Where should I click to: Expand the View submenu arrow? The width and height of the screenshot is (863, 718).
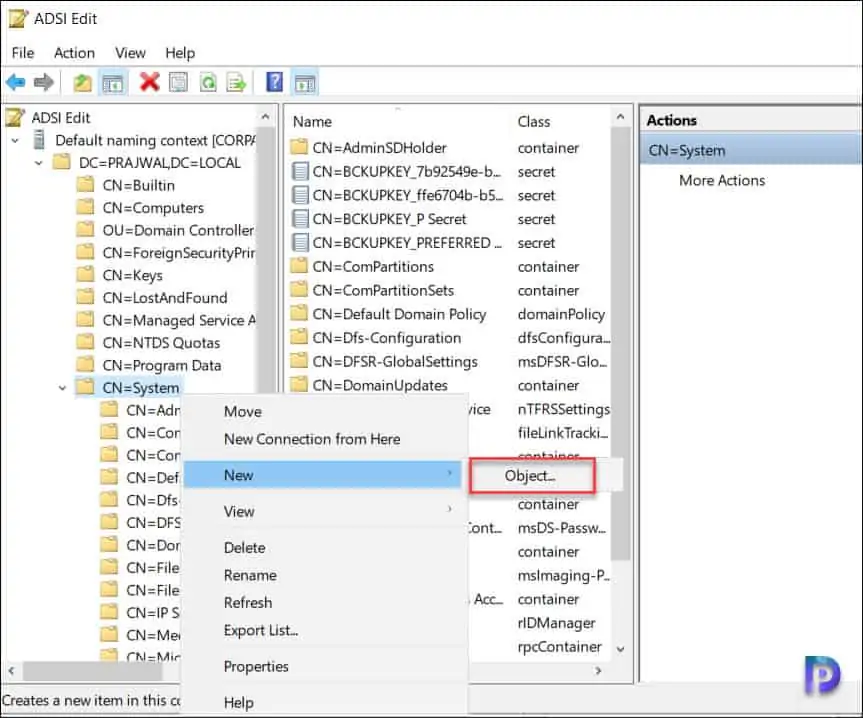(450, 509)
